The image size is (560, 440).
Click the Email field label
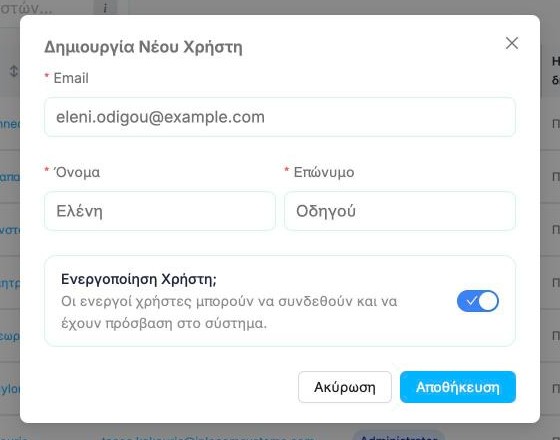[71, 78]
